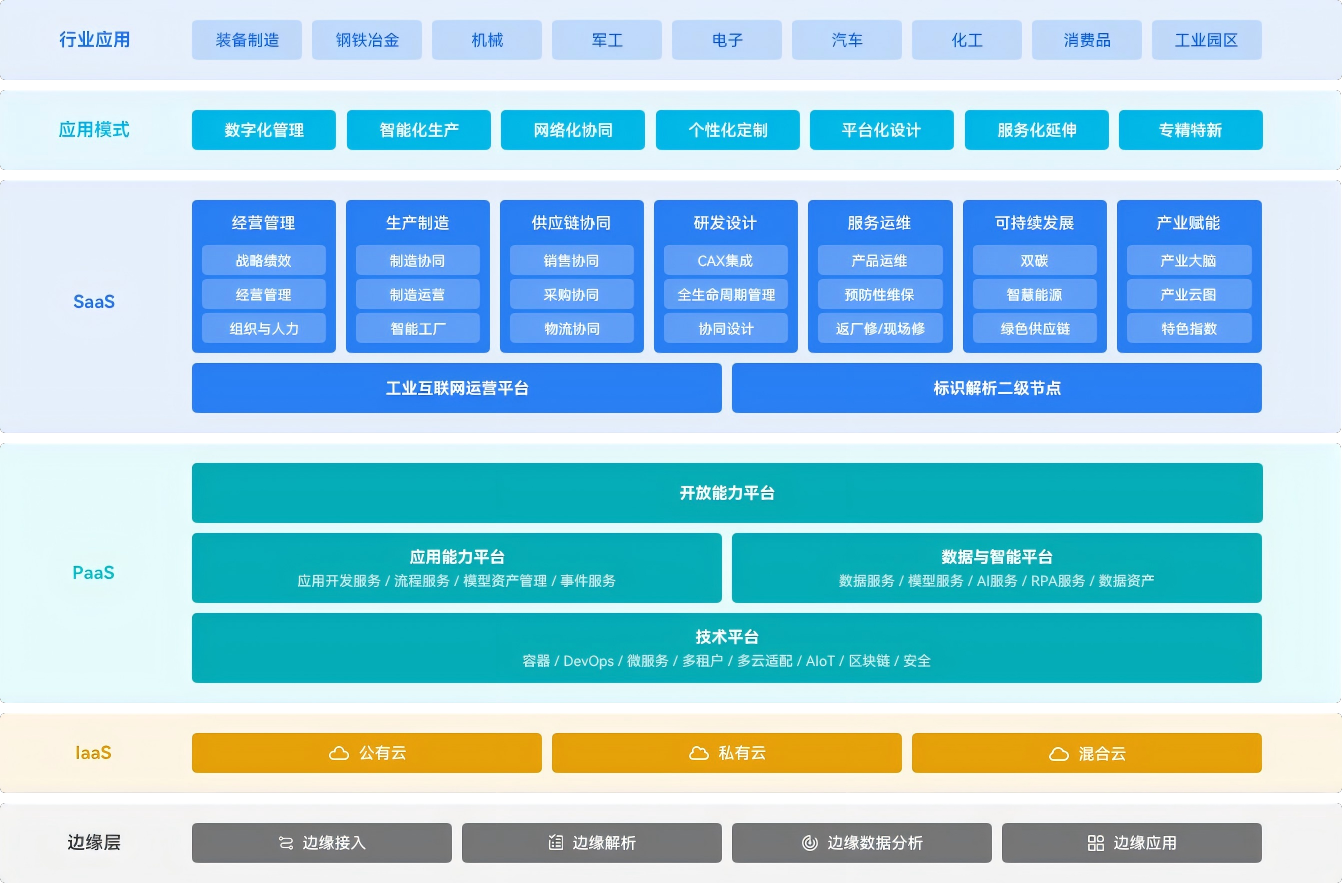Viewport: 1342px width, 883px height.
Task: Click 双碳 under 可持续发展
Action: pyautogui.click(x=1035, y=261)
